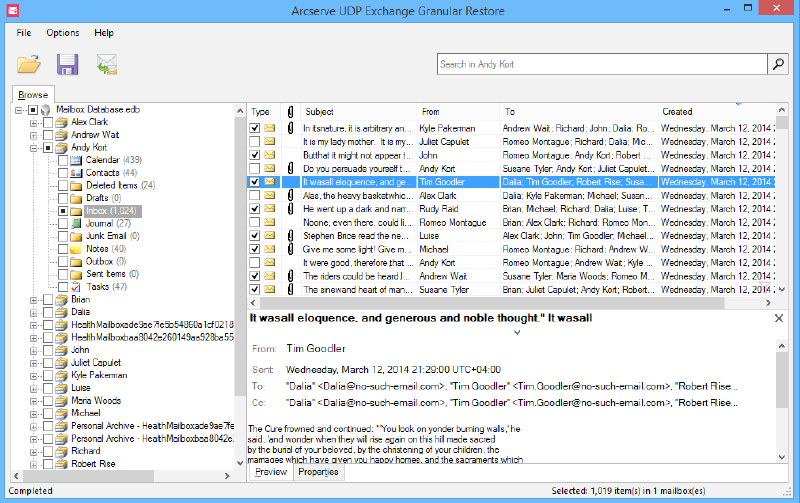The image size is (800, 503).
Task: Uncheck the Kyle Pakerman message checkbox
Action: tap(255, 128)
